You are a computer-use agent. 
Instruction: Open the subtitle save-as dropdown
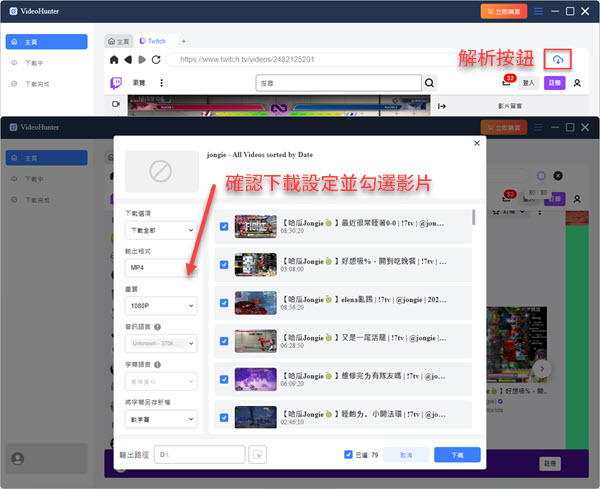click(x=161, y=419)
